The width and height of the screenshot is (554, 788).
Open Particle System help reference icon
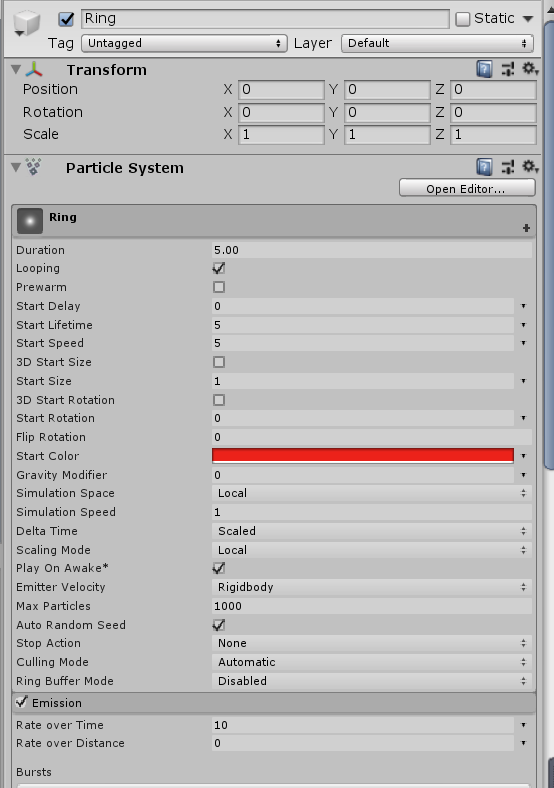pos(484,167)
